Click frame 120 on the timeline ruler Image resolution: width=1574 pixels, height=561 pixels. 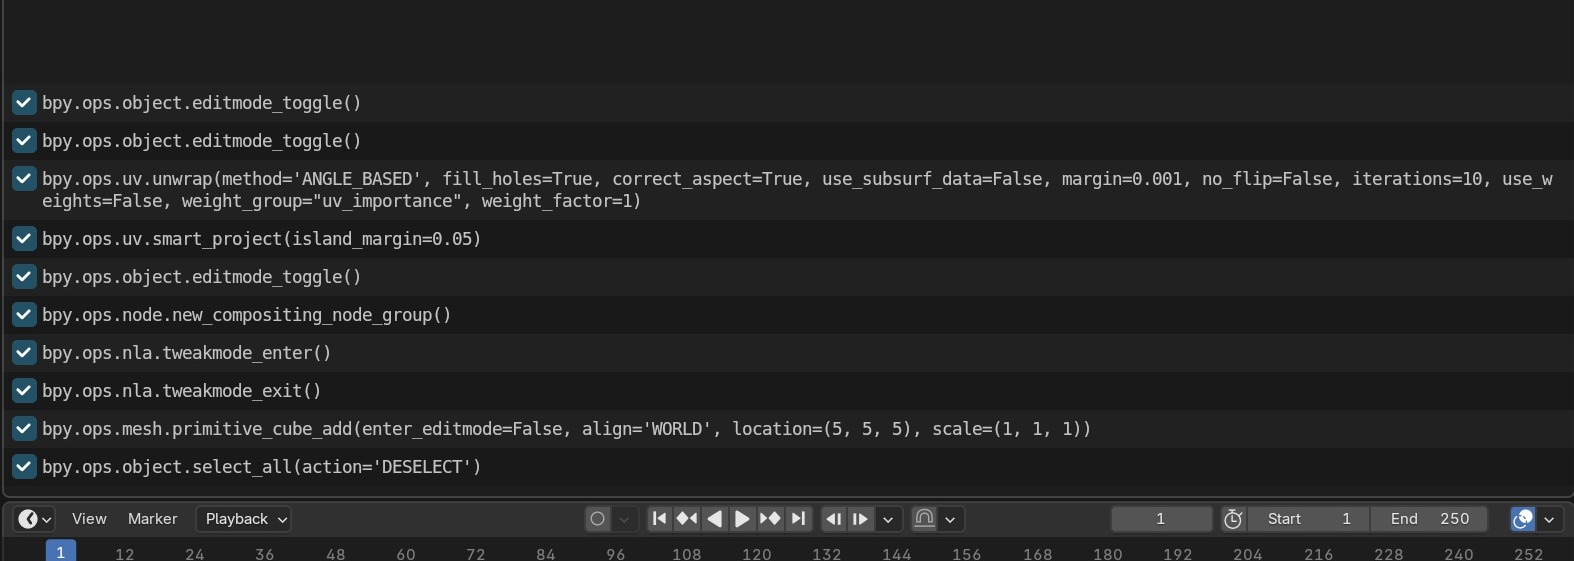pos(756,553)
